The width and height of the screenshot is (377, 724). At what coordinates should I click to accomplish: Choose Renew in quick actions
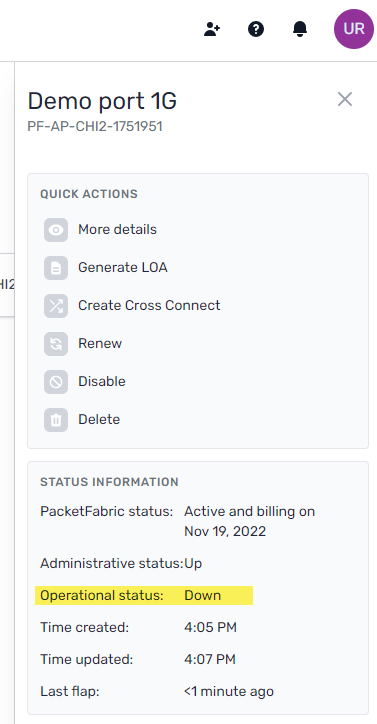100,343
